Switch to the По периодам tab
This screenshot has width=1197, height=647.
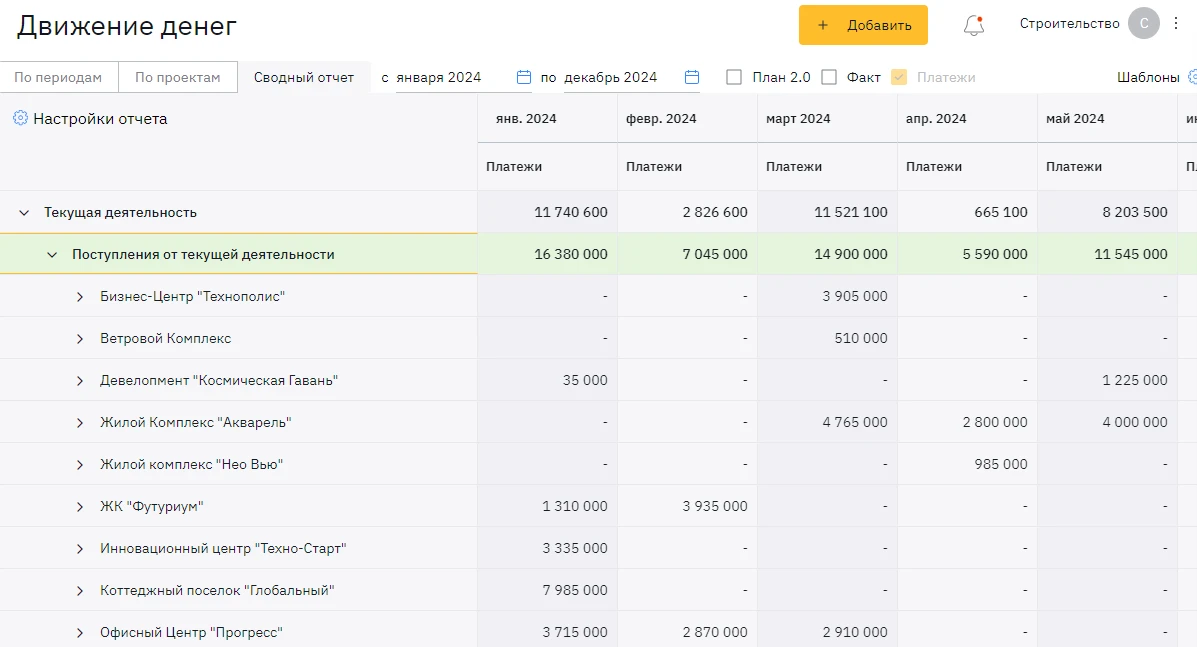(58, 77)
